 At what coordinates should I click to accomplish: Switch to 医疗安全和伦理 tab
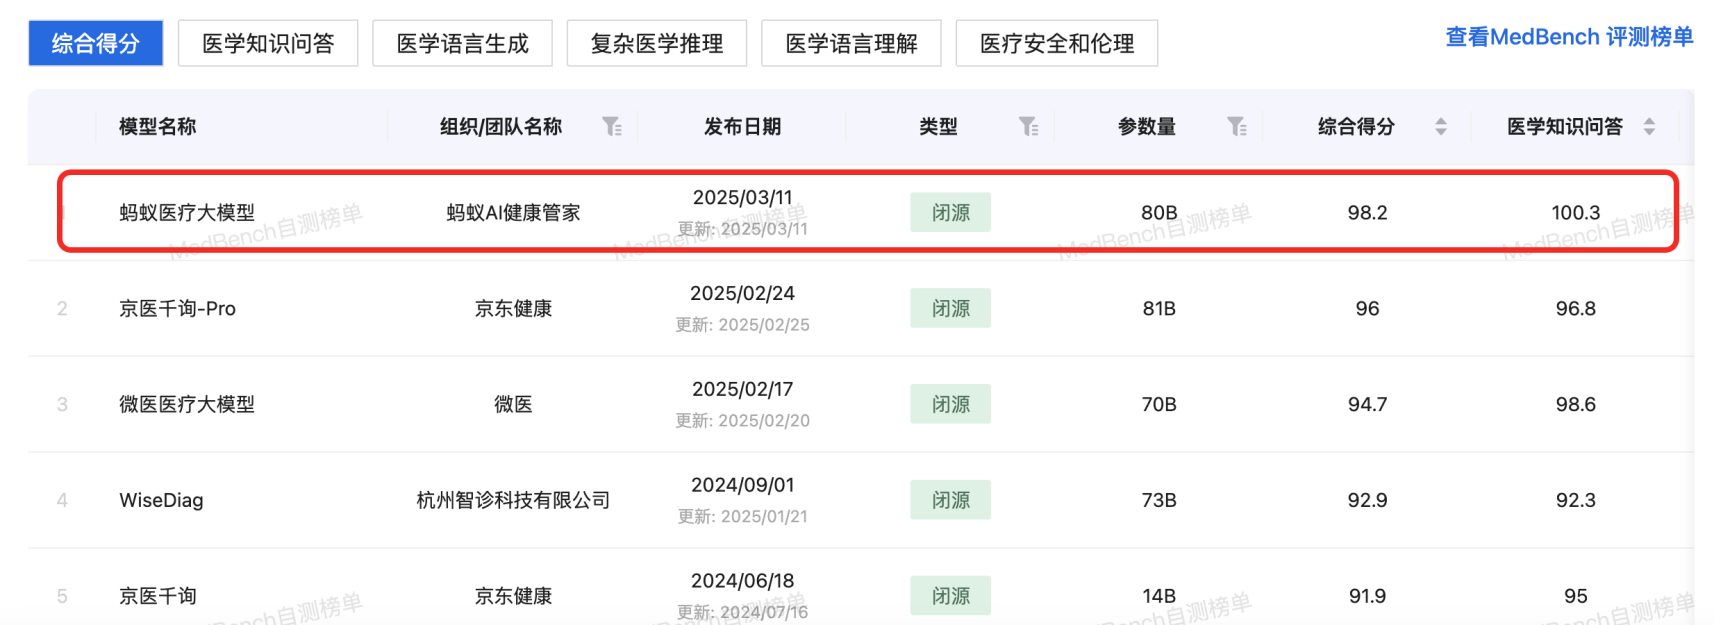[1057, 43]
